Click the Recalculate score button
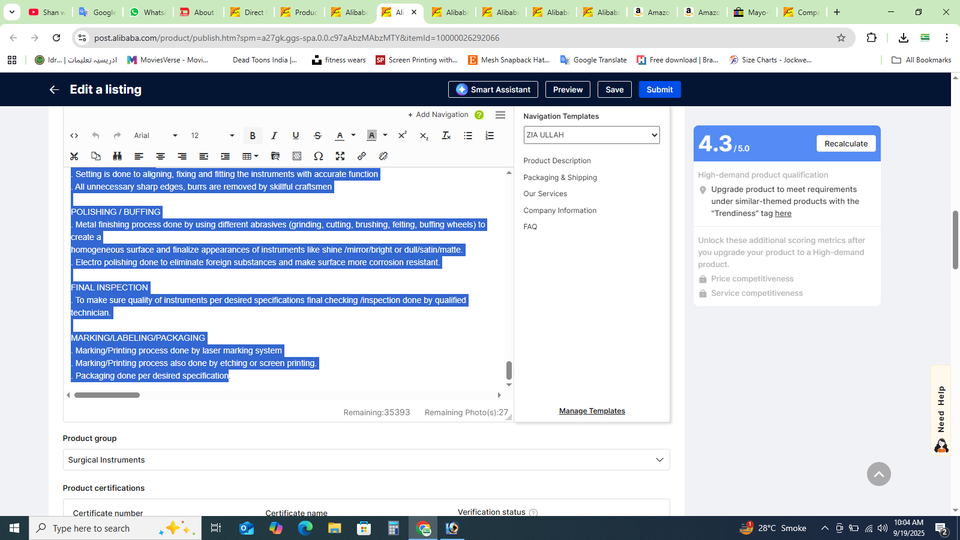The image size is (960, 540). [x=846, y=143]
